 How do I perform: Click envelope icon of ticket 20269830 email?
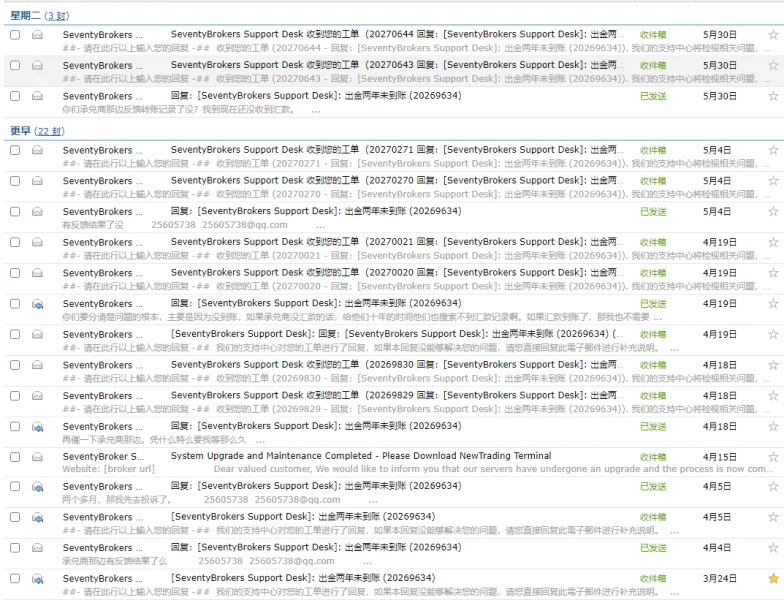[x=37, y=365]
